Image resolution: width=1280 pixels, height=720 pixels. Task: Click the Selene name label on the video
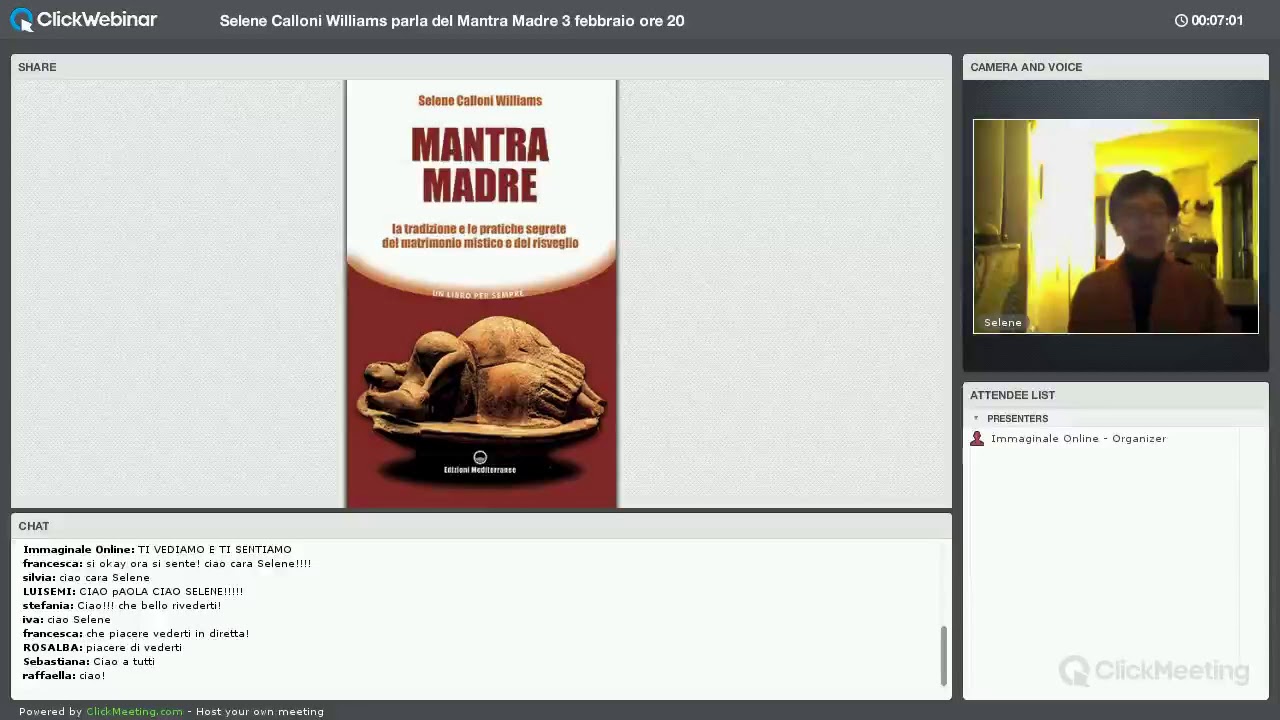pyautogui.click(x=1003, y=322)
